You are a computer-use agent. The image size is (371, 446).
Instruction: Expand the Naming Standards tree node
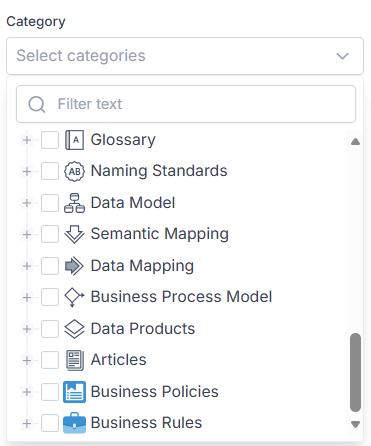[x=27, y=172]
